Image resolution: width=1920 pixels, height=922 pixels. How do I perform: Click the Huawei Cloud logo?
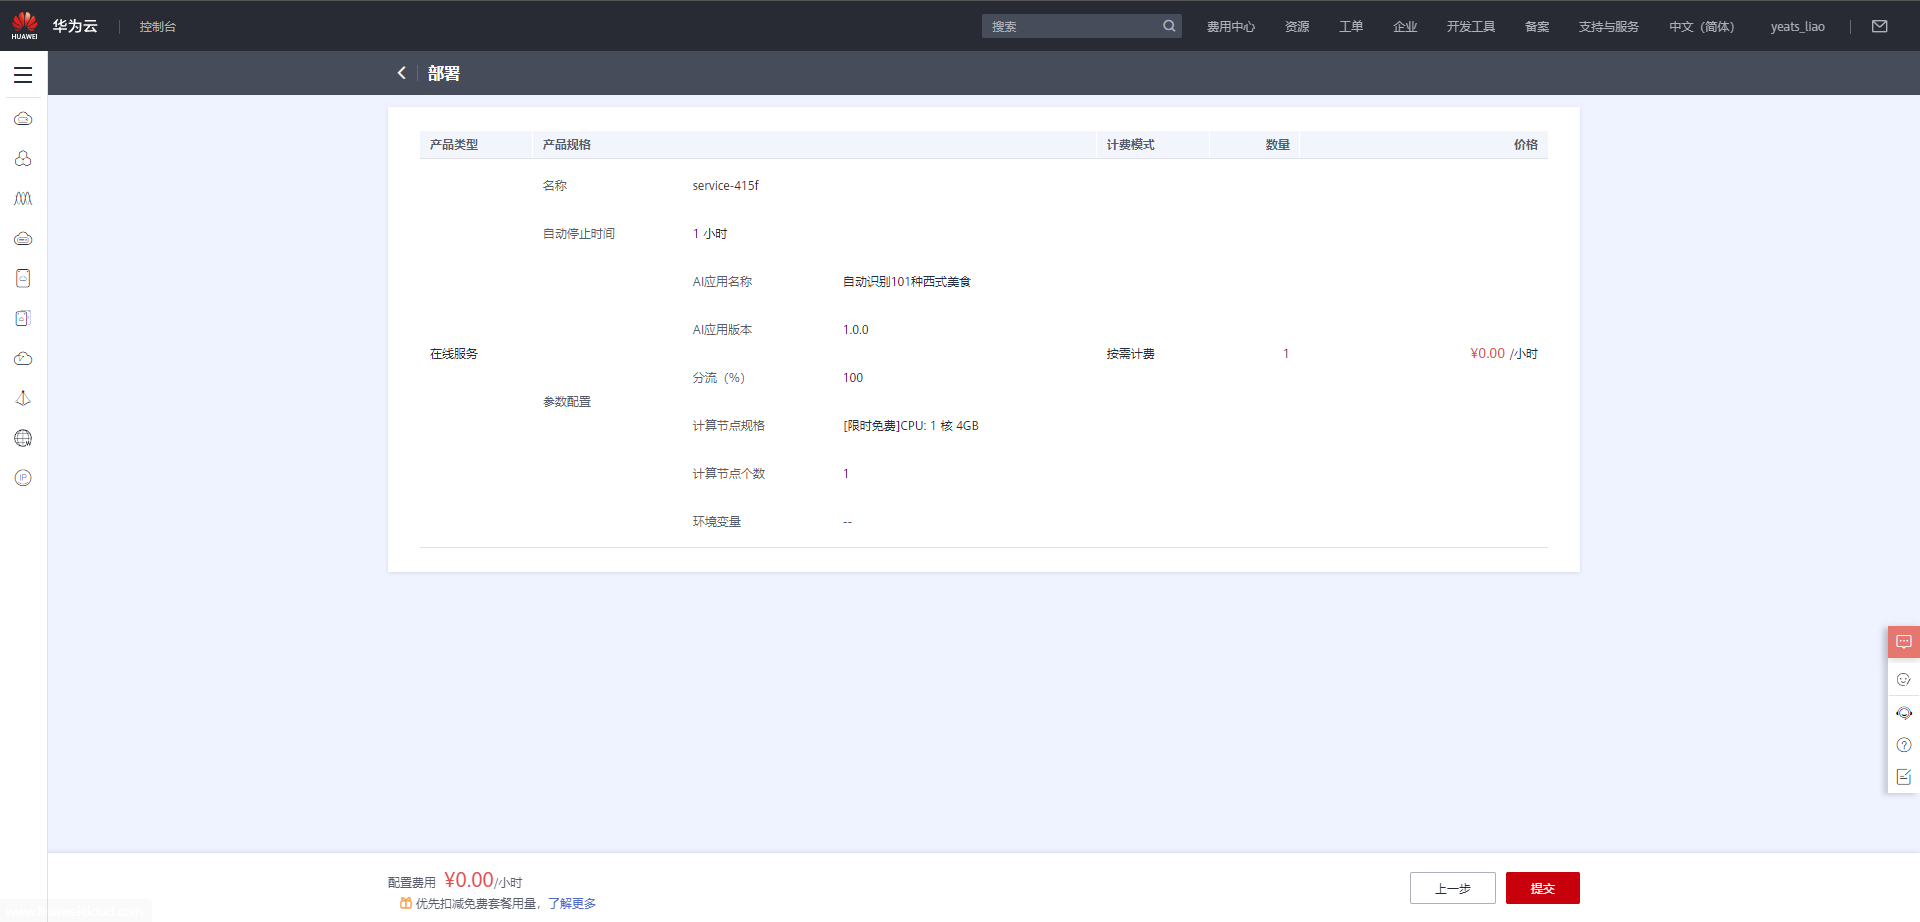point(24,26)
